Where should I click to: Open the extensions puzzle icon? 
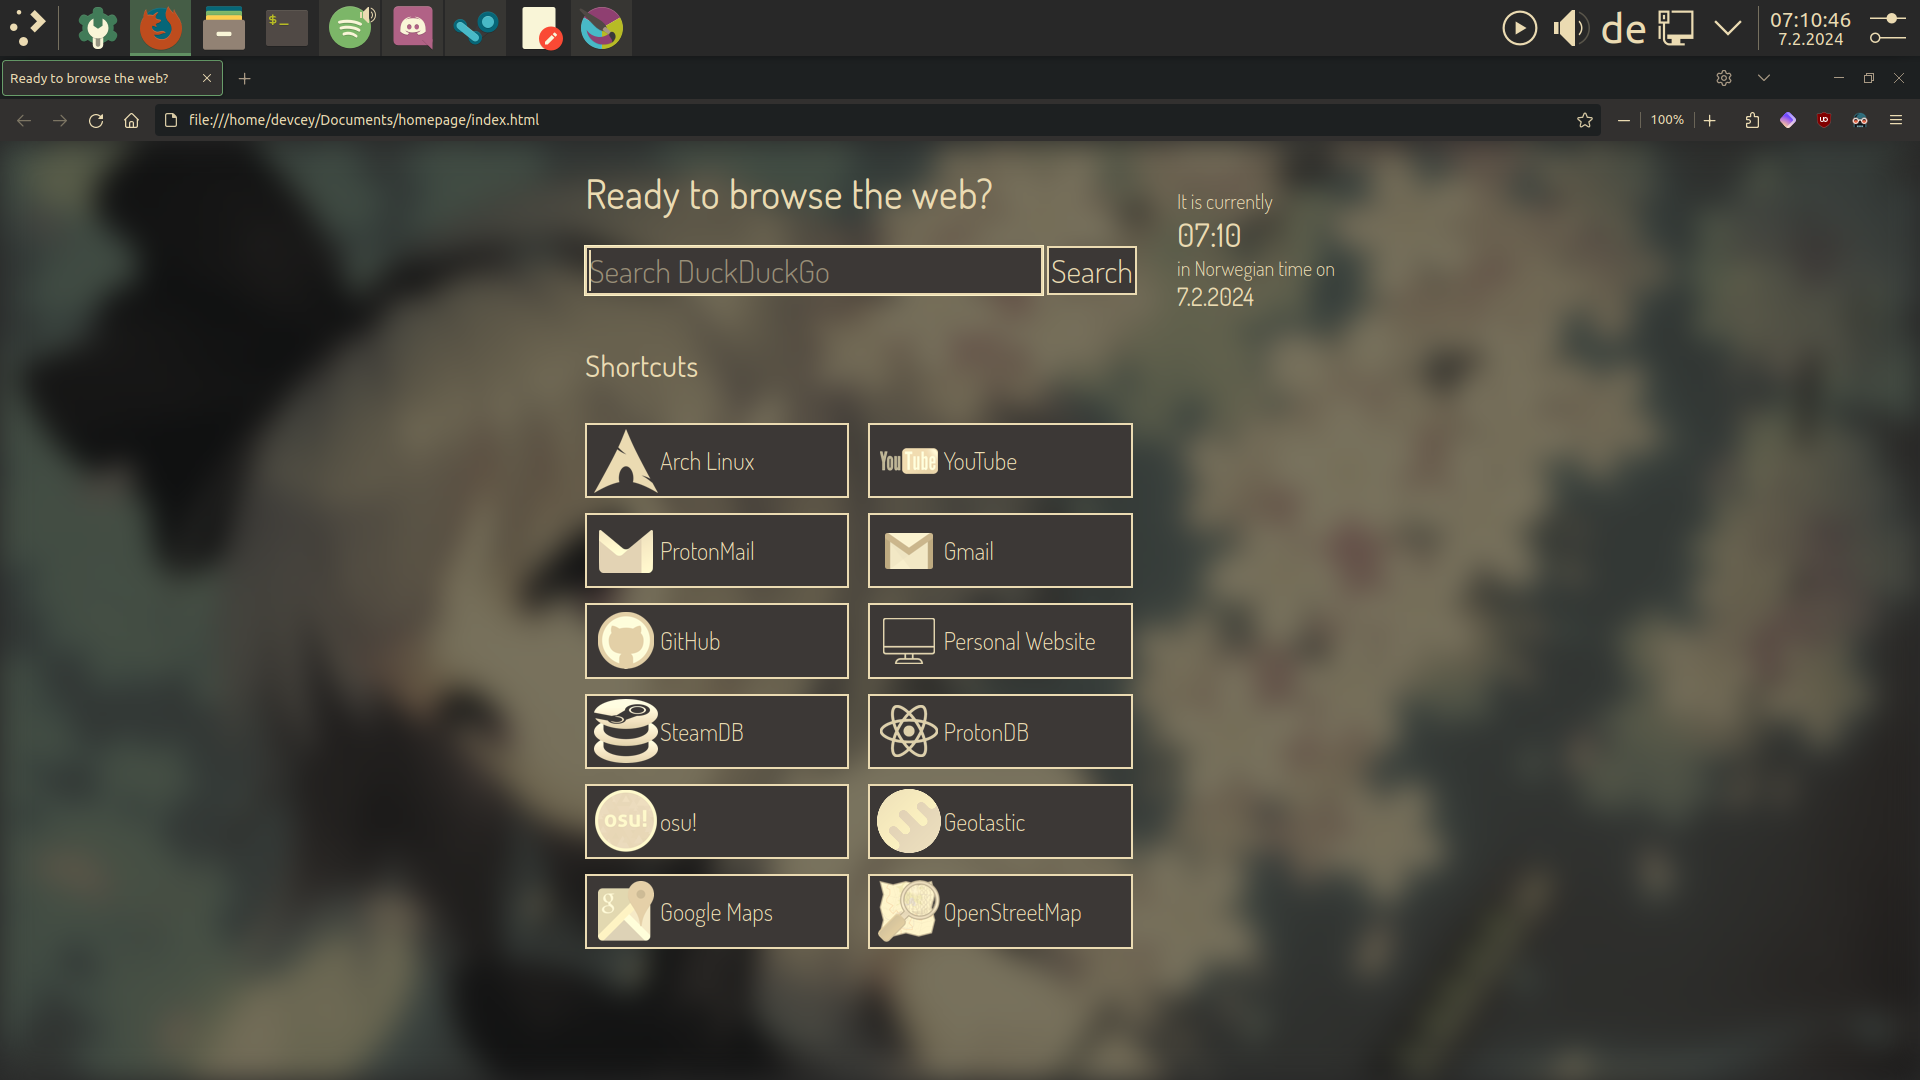pyautogui.click(x=1752, y=120)
